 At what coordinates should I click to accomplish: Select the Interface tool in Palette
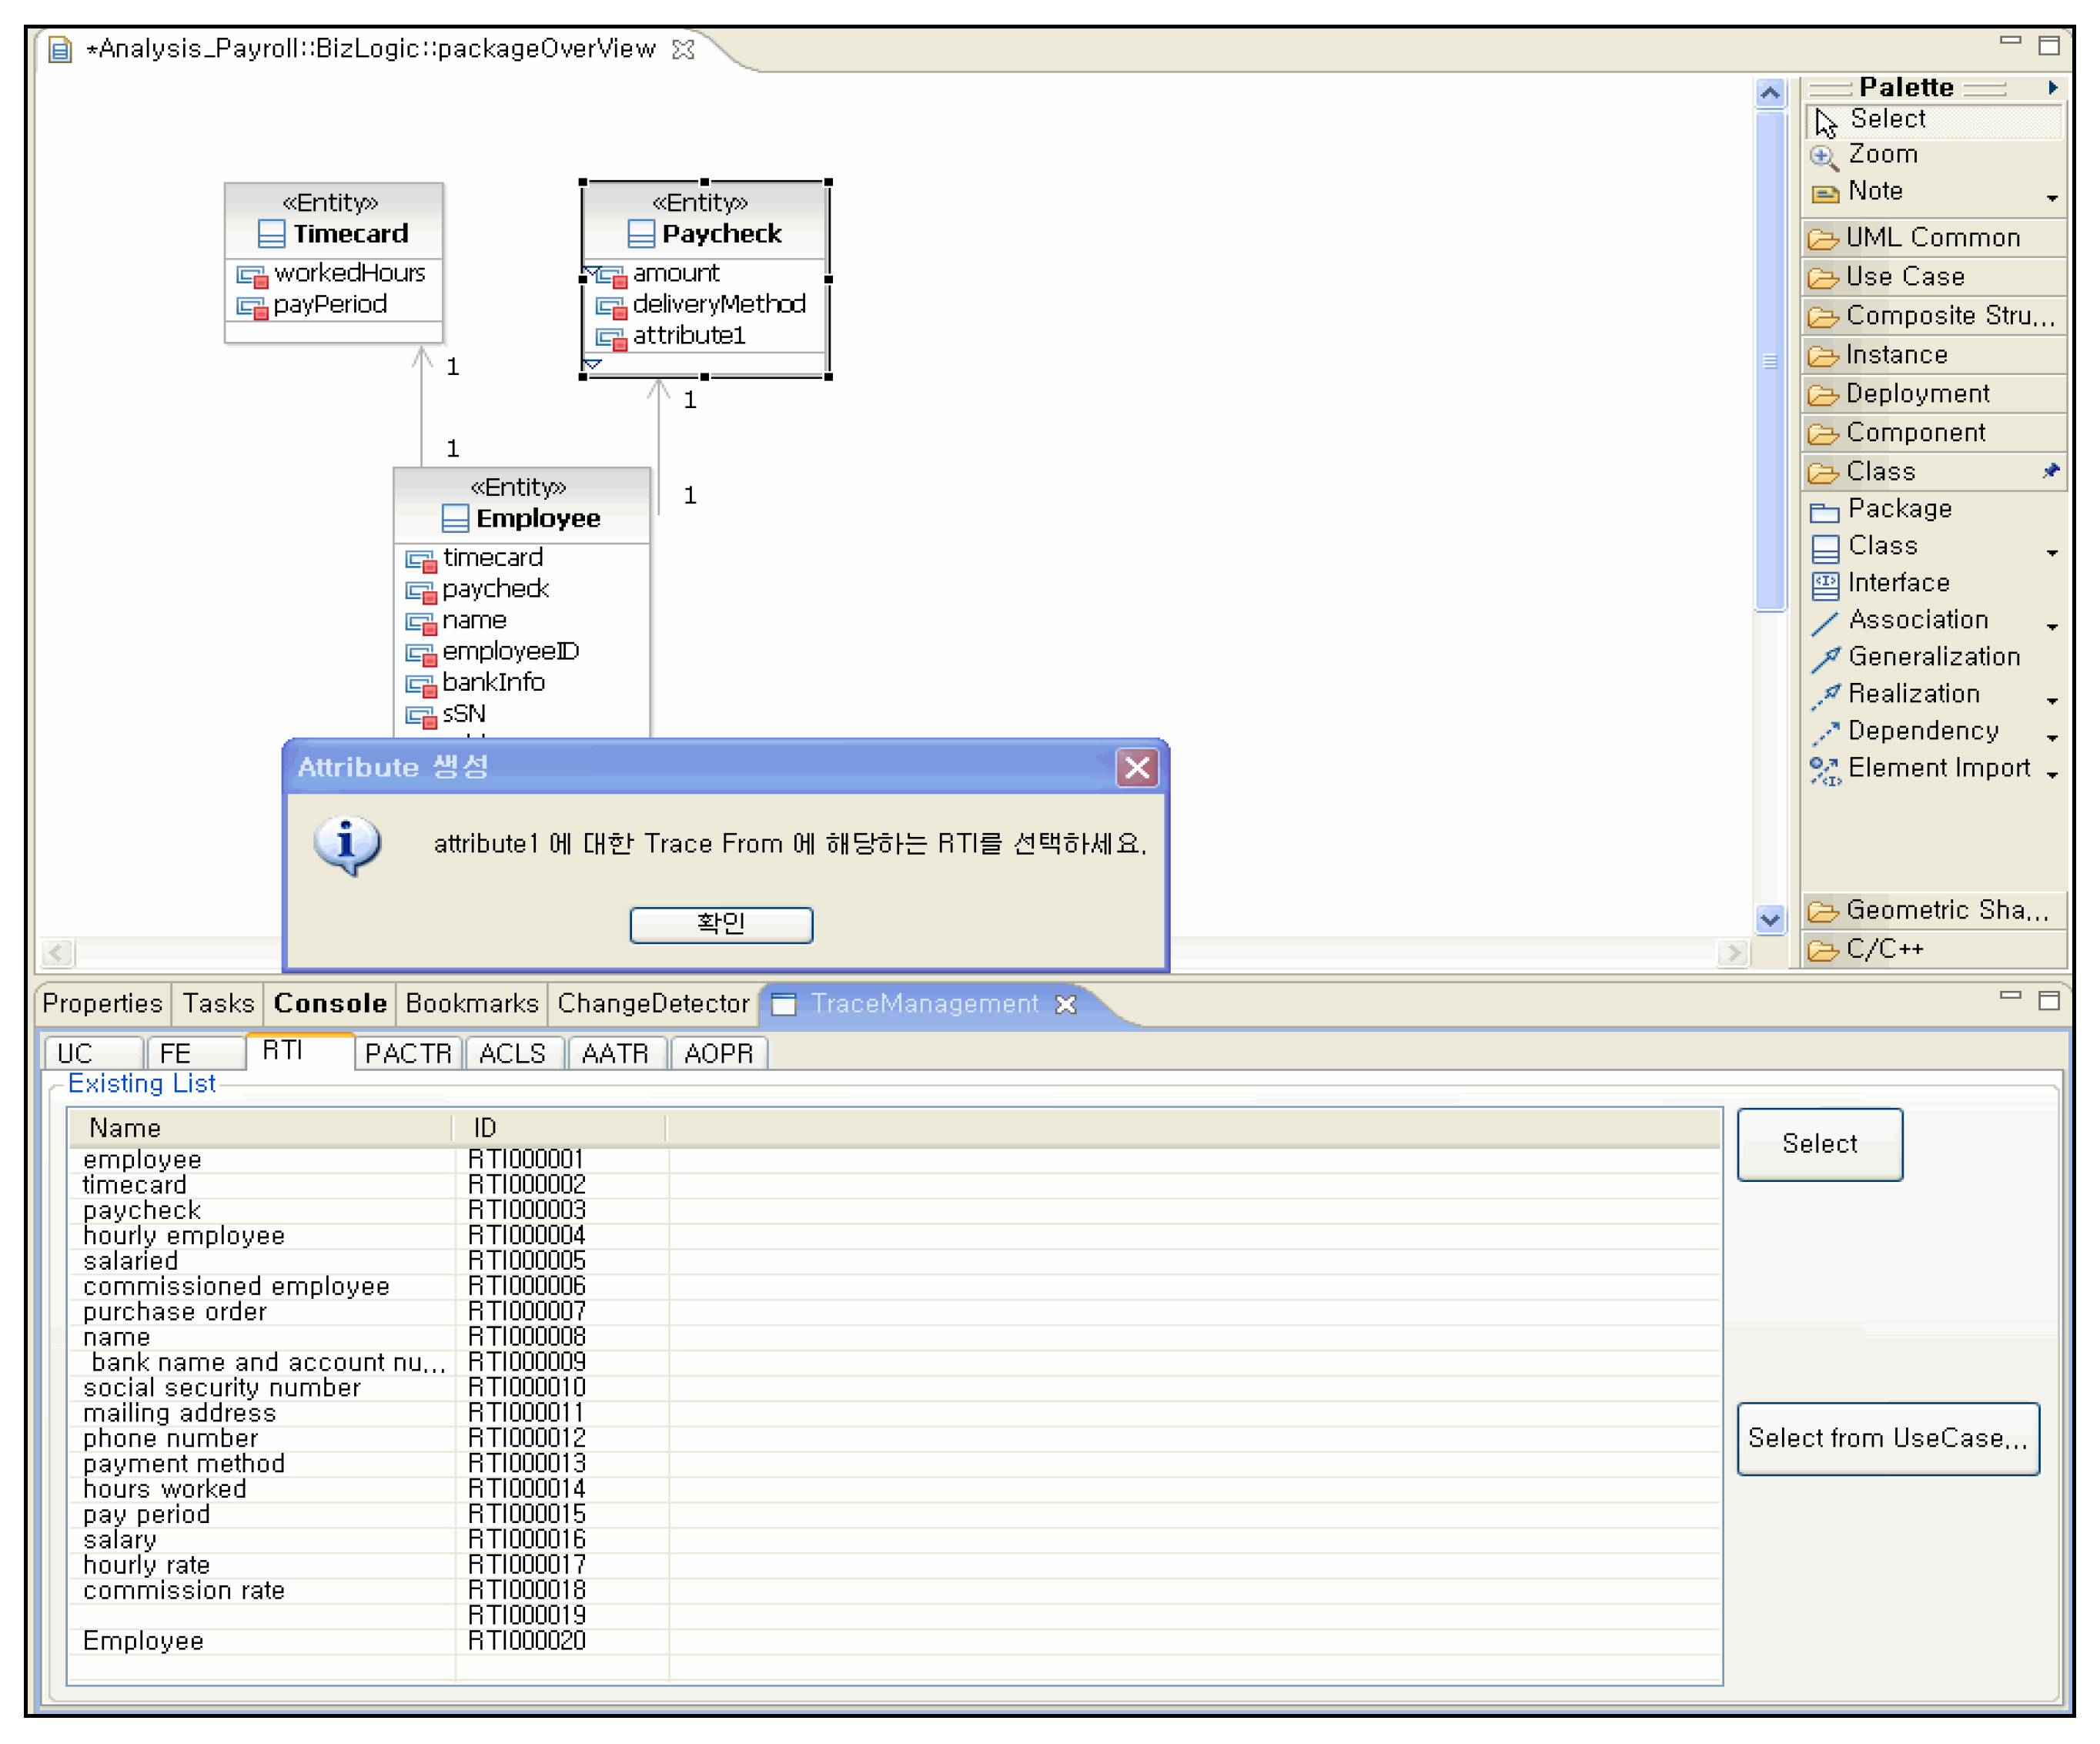pos(1897,583)
